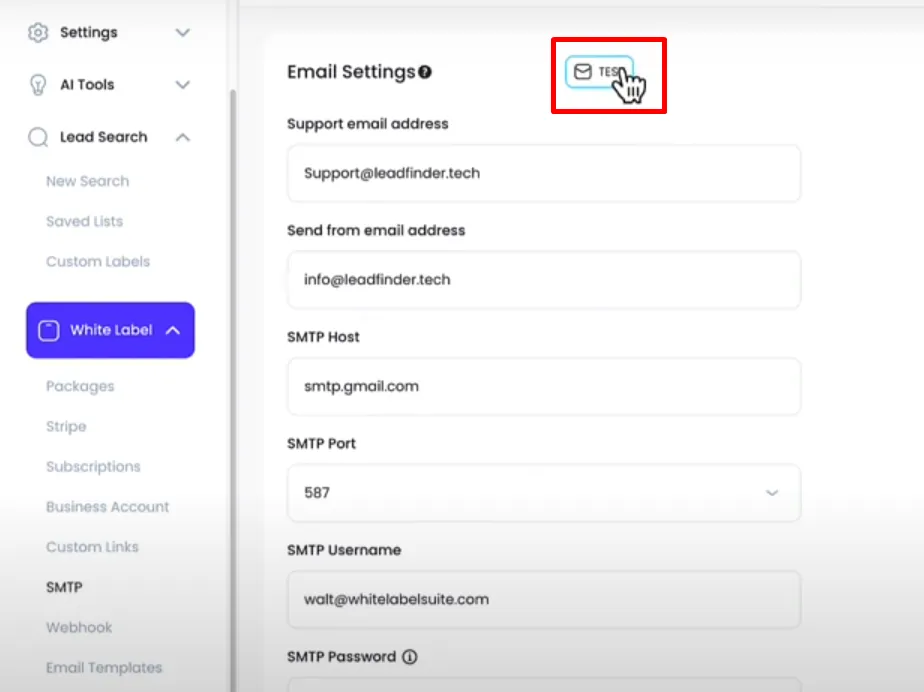924x692 pixels.
Task: Open New Search in sidebar
Action: 88,182
